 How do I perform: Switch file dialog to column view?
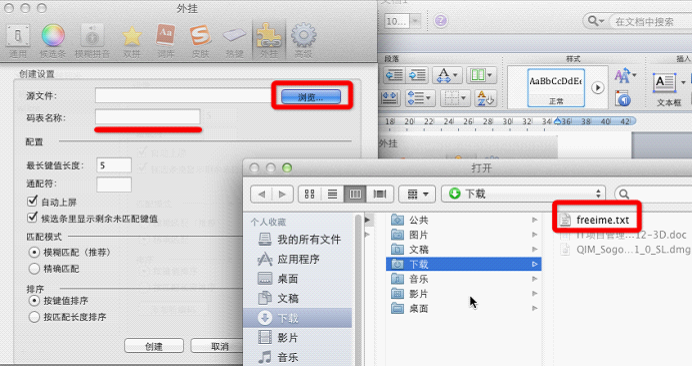(x=355, y=194)
